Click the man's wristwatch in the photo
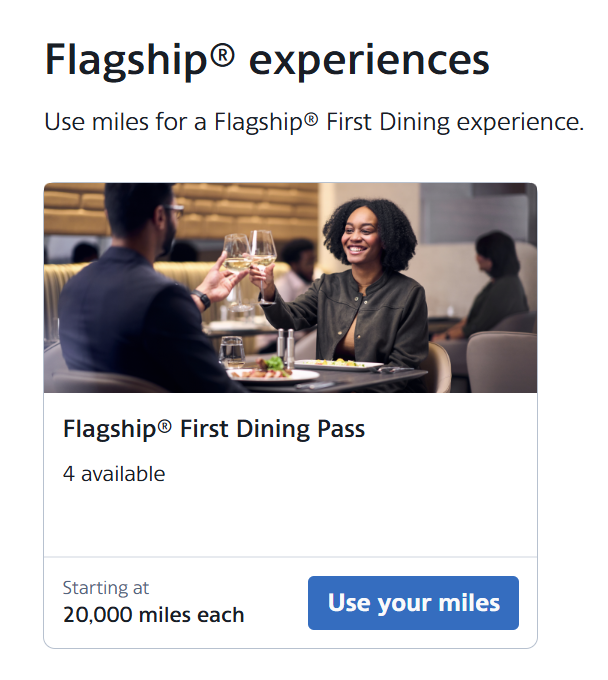The width and height of the screenshot is (608, 680). pos(202,299)
